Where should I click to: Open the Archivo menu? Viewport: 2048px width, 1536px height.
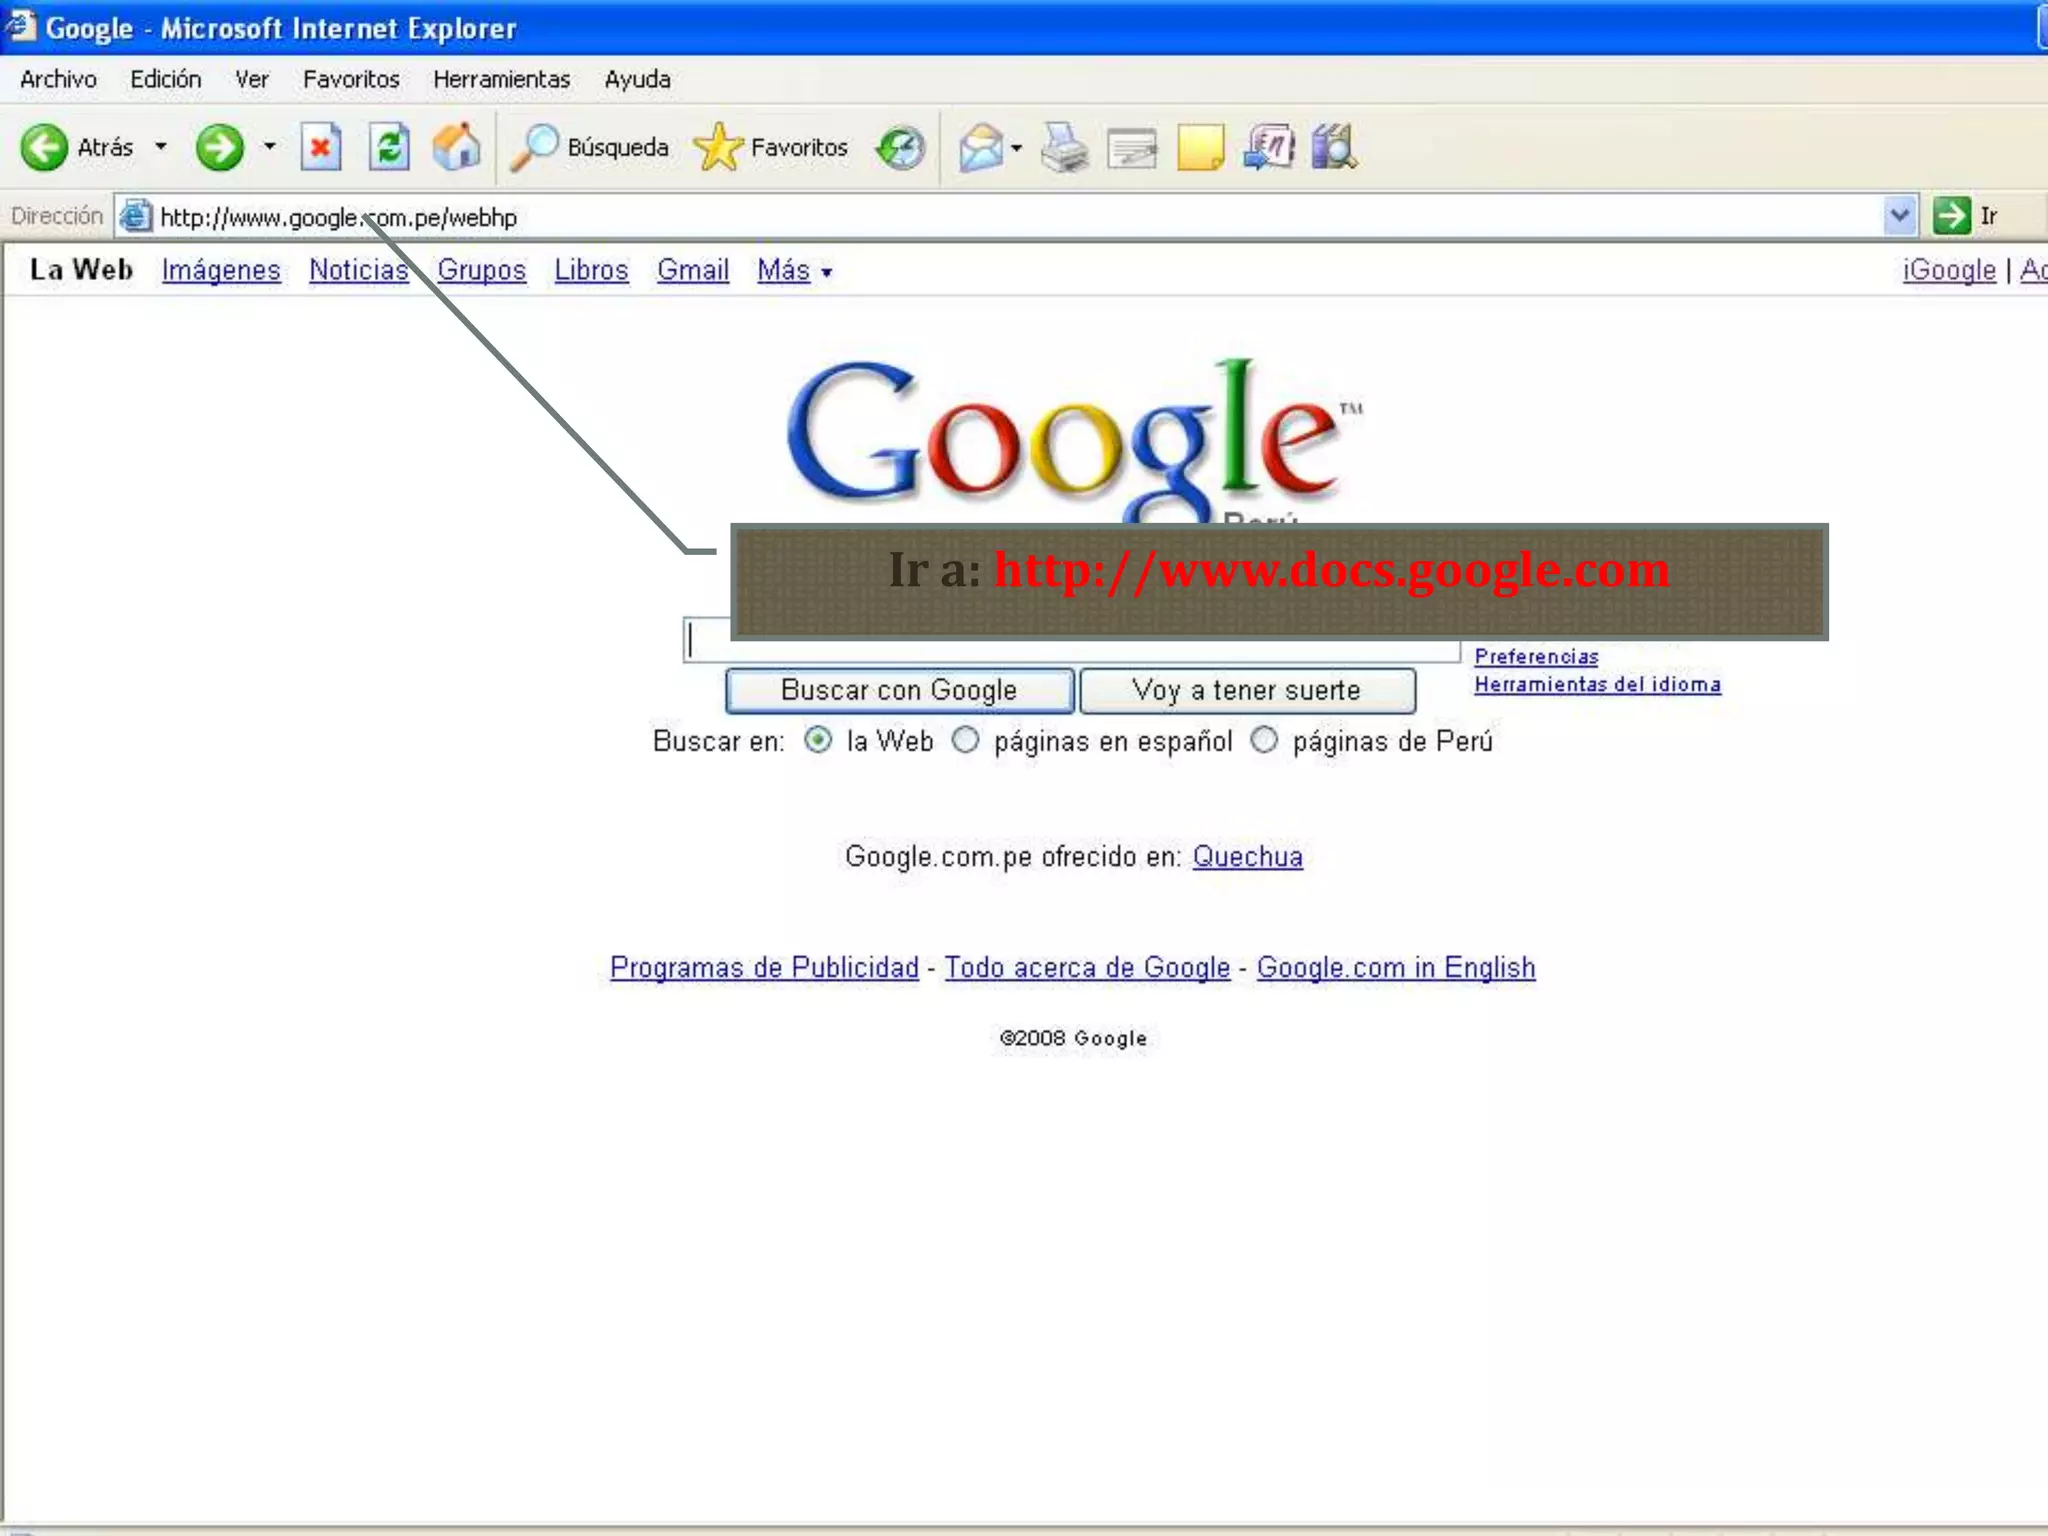click(x=58, y=79)
